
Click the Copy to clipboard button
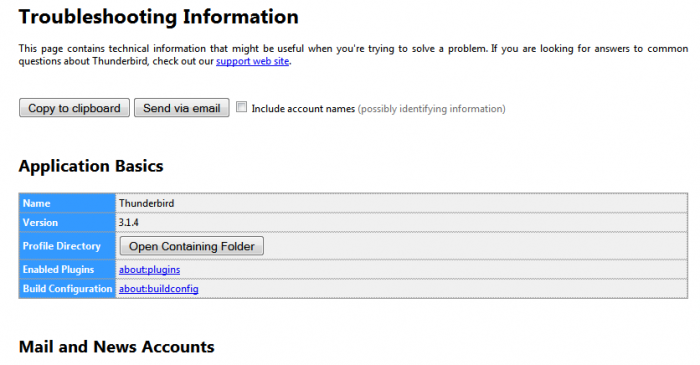[x=74, y=108]
